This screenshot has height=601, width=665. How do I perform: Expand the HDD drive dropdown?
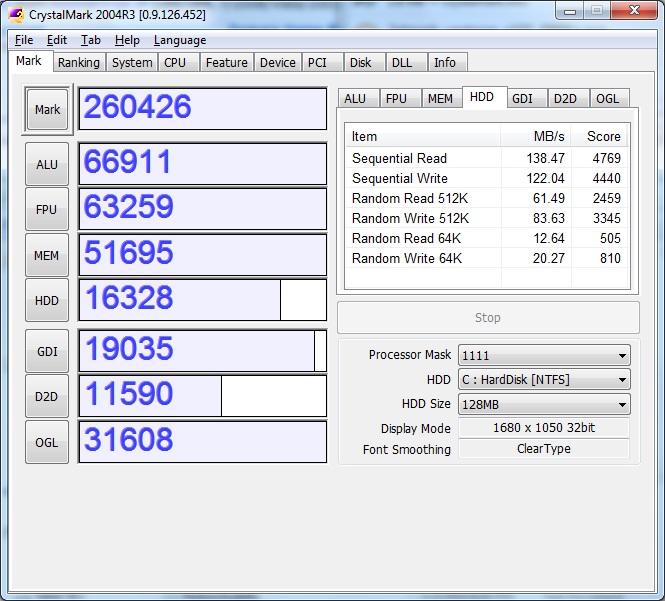click(x=544, y=379)
